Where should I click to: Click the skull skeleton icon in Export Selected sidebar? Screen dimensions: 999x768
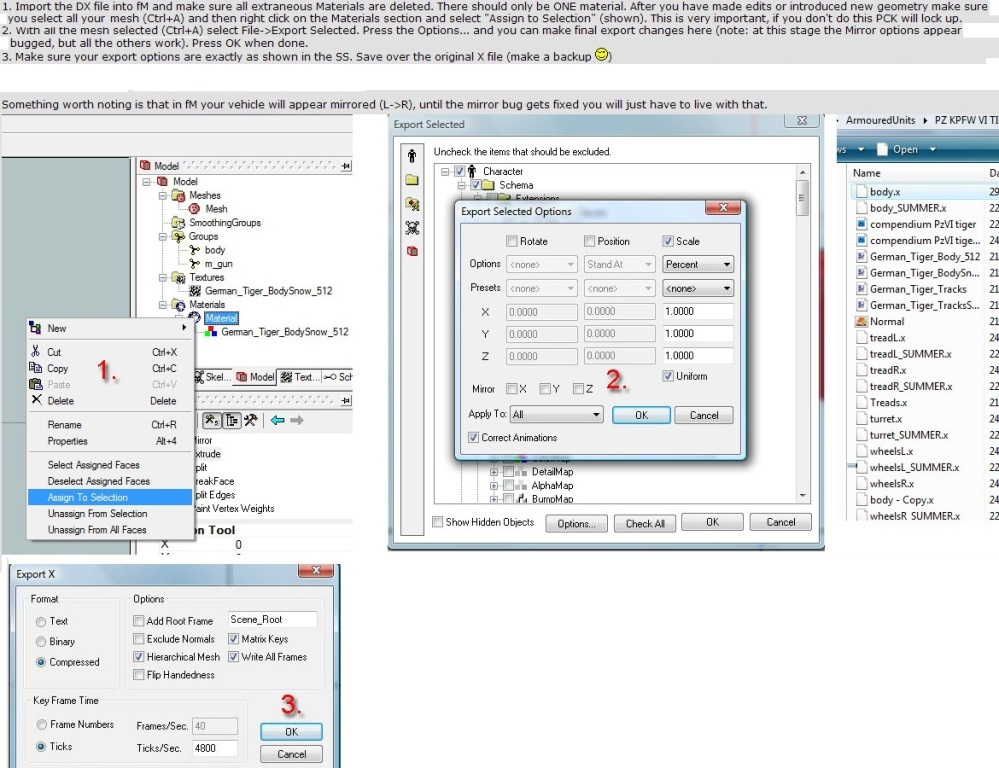(x=412, y=228)
